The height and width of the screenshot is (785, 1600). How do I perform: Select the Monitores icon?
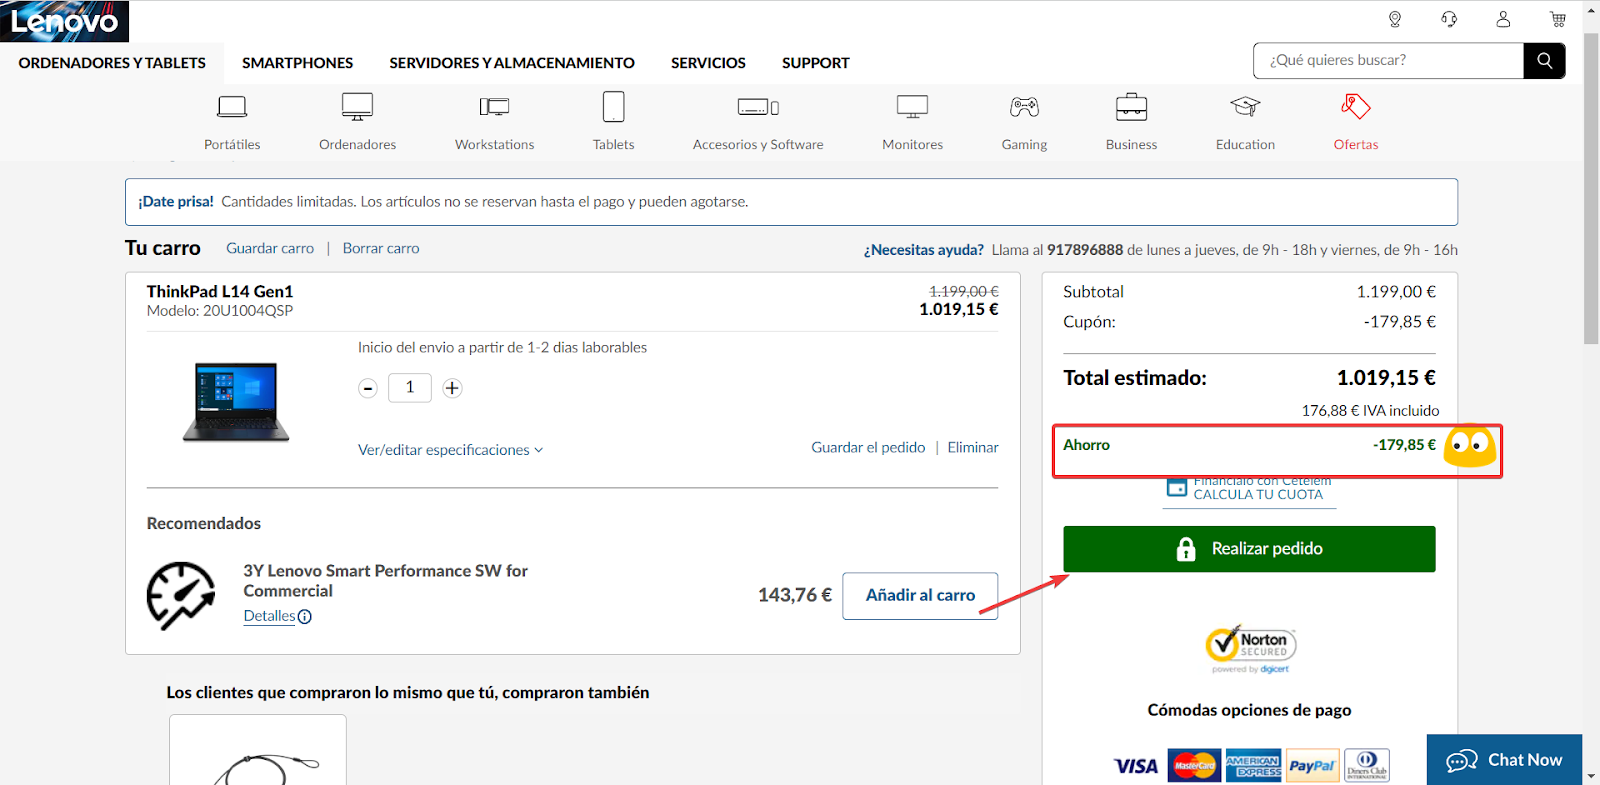click(x=912, y=107)
